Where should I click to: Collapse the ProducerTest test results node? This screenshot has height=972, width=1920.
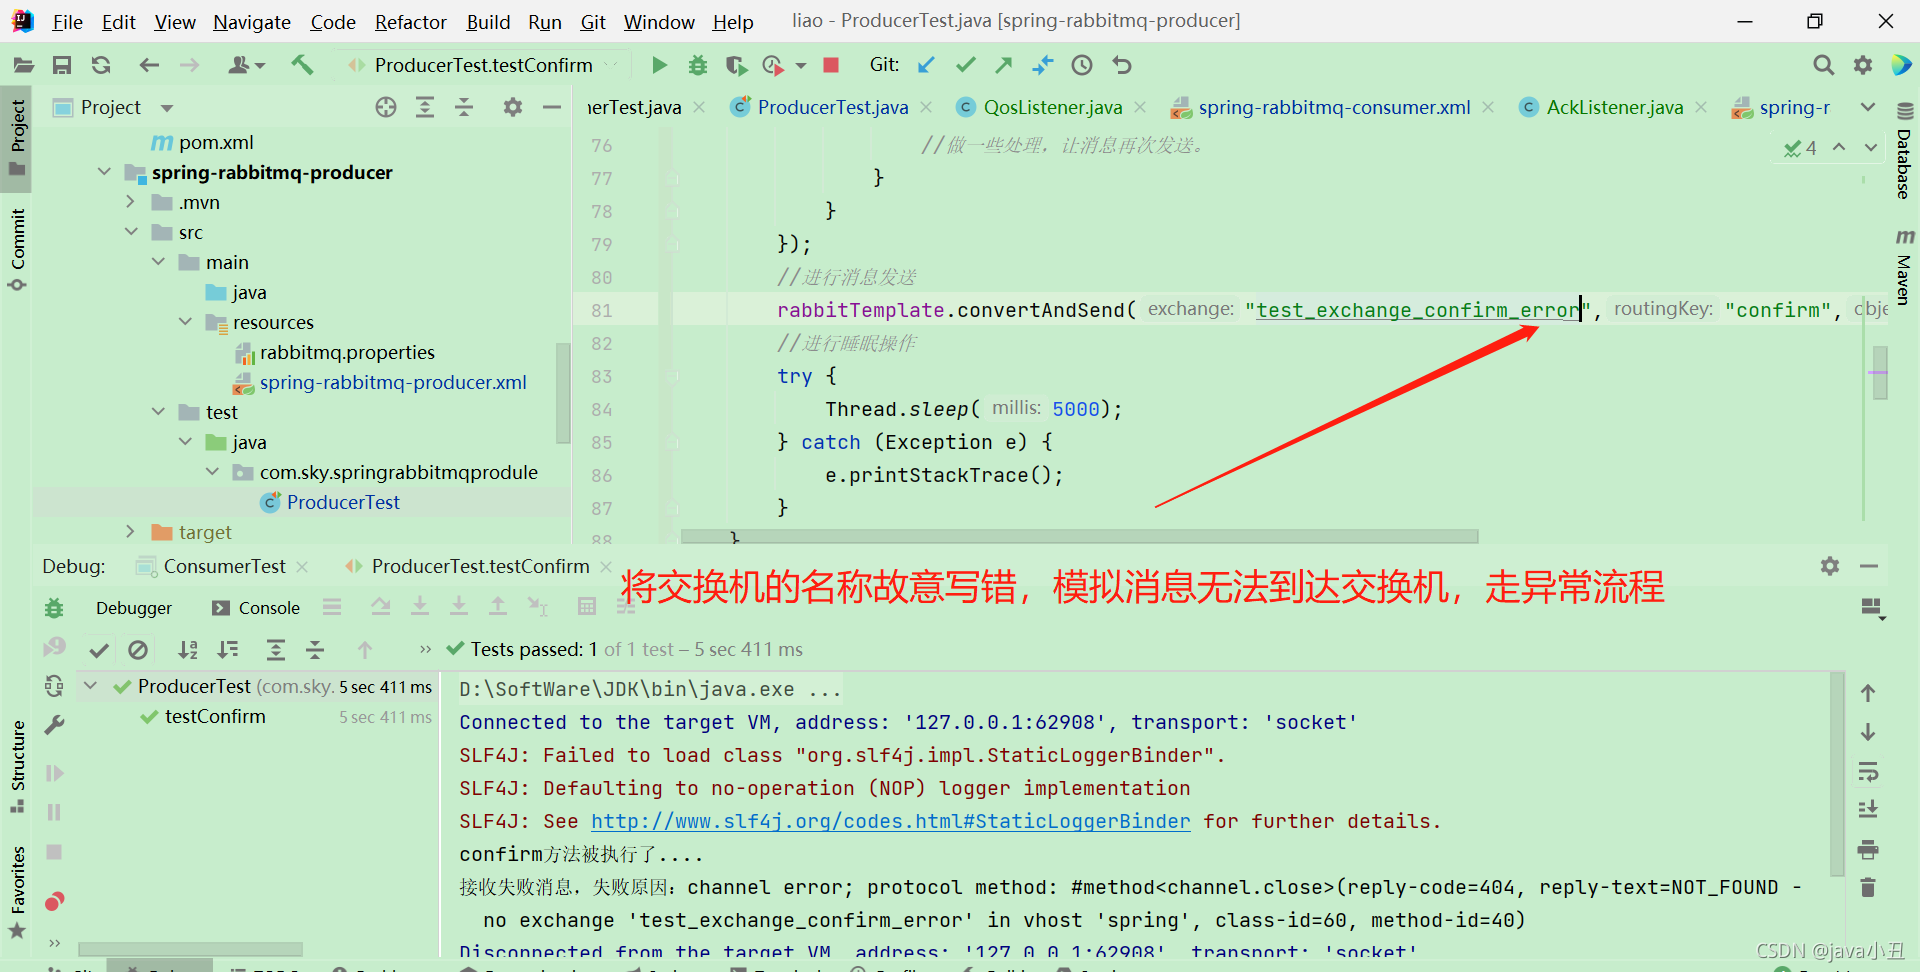tap(91, 686)
